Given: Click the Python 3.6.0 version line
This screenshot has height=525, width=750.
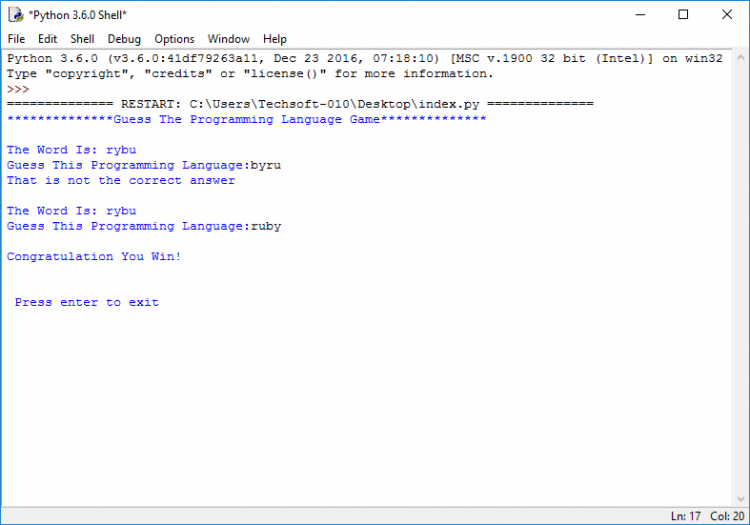Looking at the screenshot, I should coord(364,58).
